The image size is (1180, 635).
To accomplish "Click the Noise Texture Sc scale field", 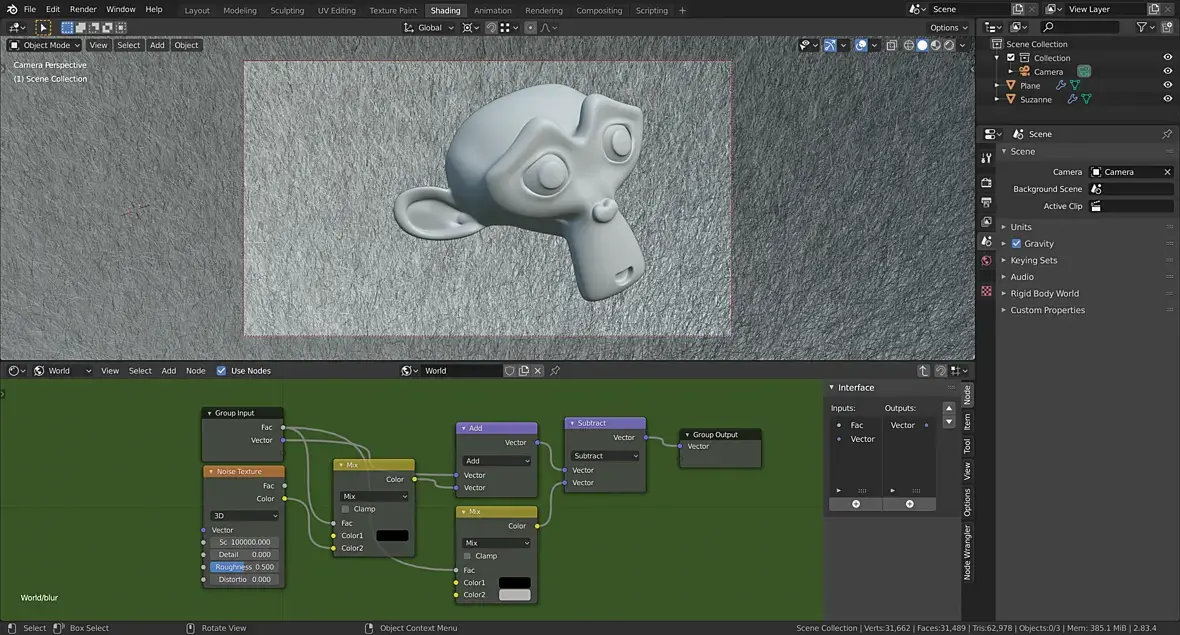I will coord(243,542).
